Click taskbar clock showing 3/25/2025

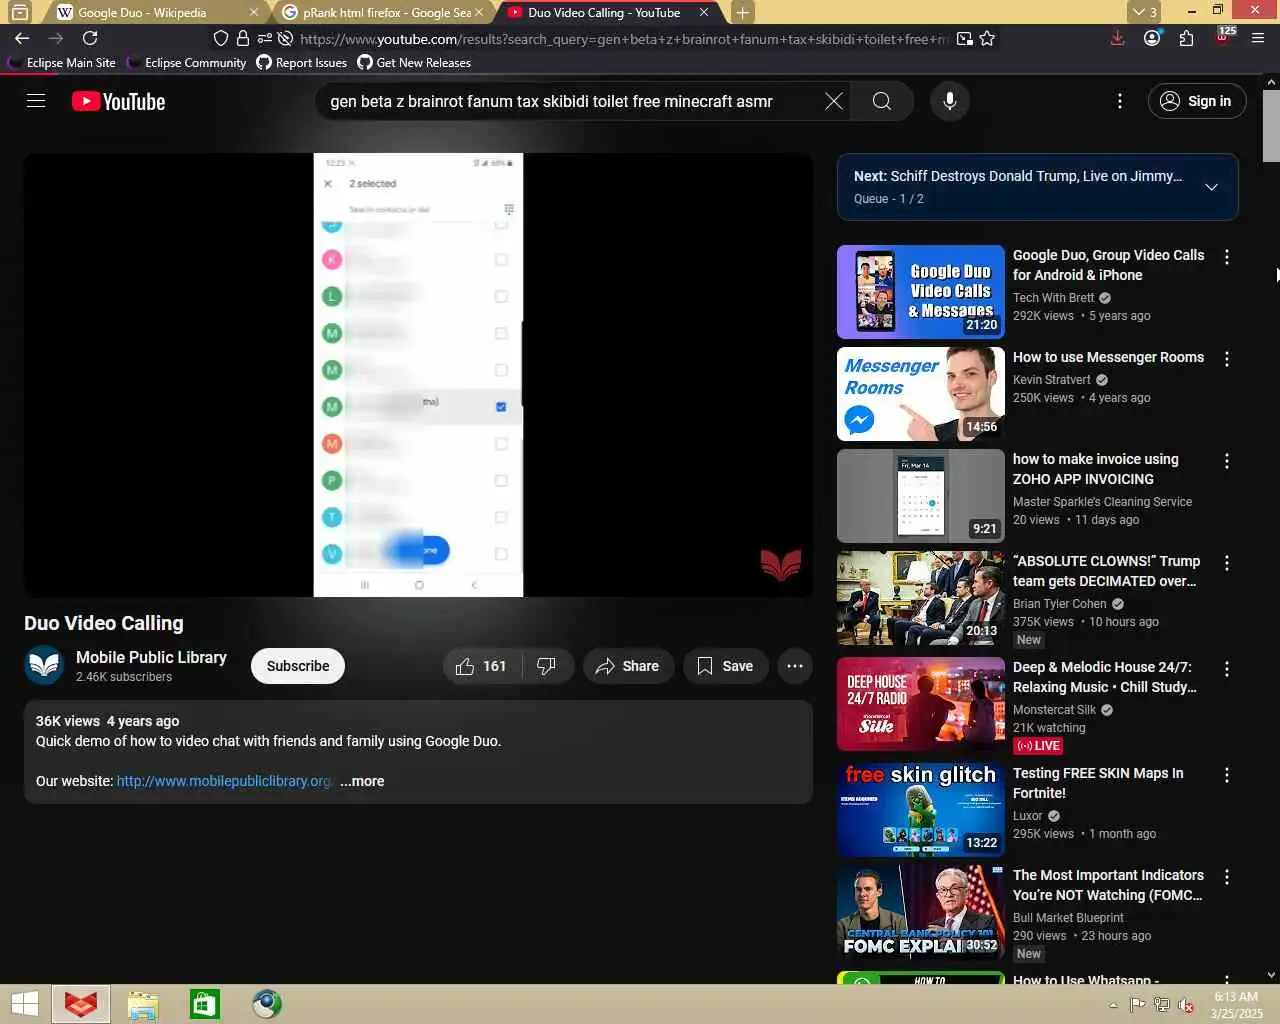click(x=1237, y=1005)
